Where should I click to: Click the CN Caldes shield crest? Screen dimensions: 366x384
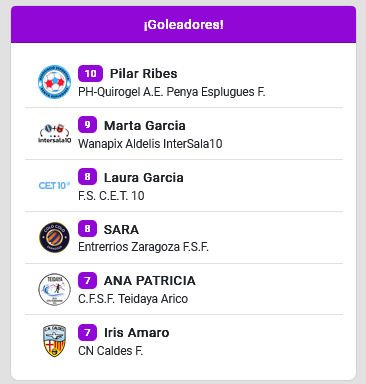point(54,341)
